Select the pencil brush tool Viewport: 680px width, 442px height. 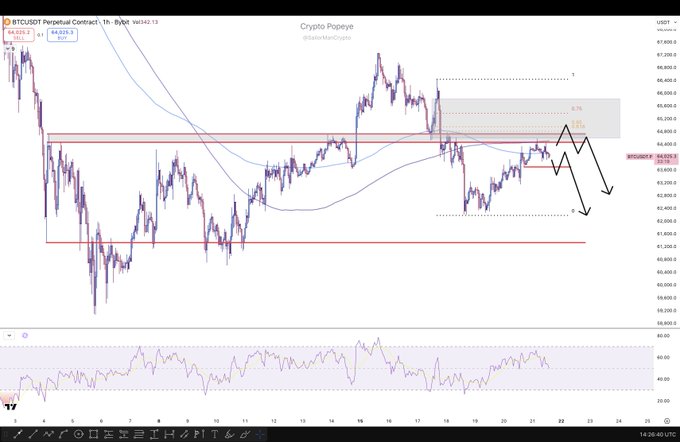[x=184, y=434]
